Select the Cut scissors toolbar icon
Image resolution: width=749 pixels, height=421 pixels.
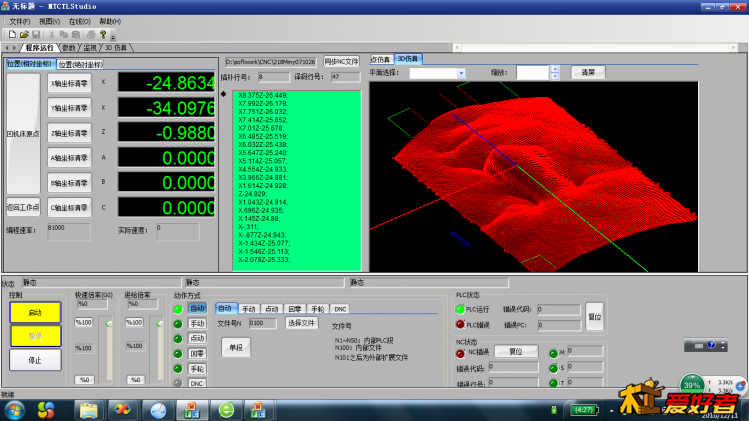(x=52, y=34)
